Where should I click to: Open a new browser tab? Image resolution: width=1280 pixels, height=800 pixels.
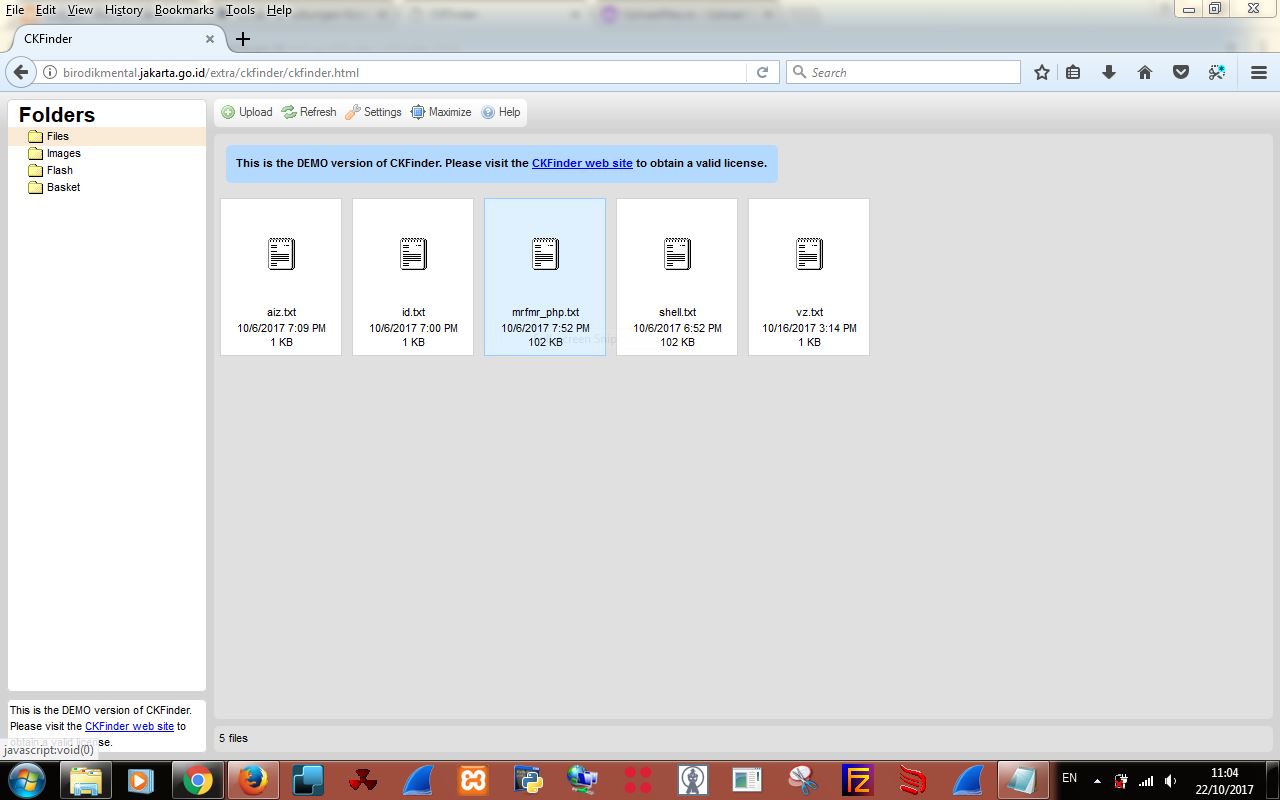243,39
